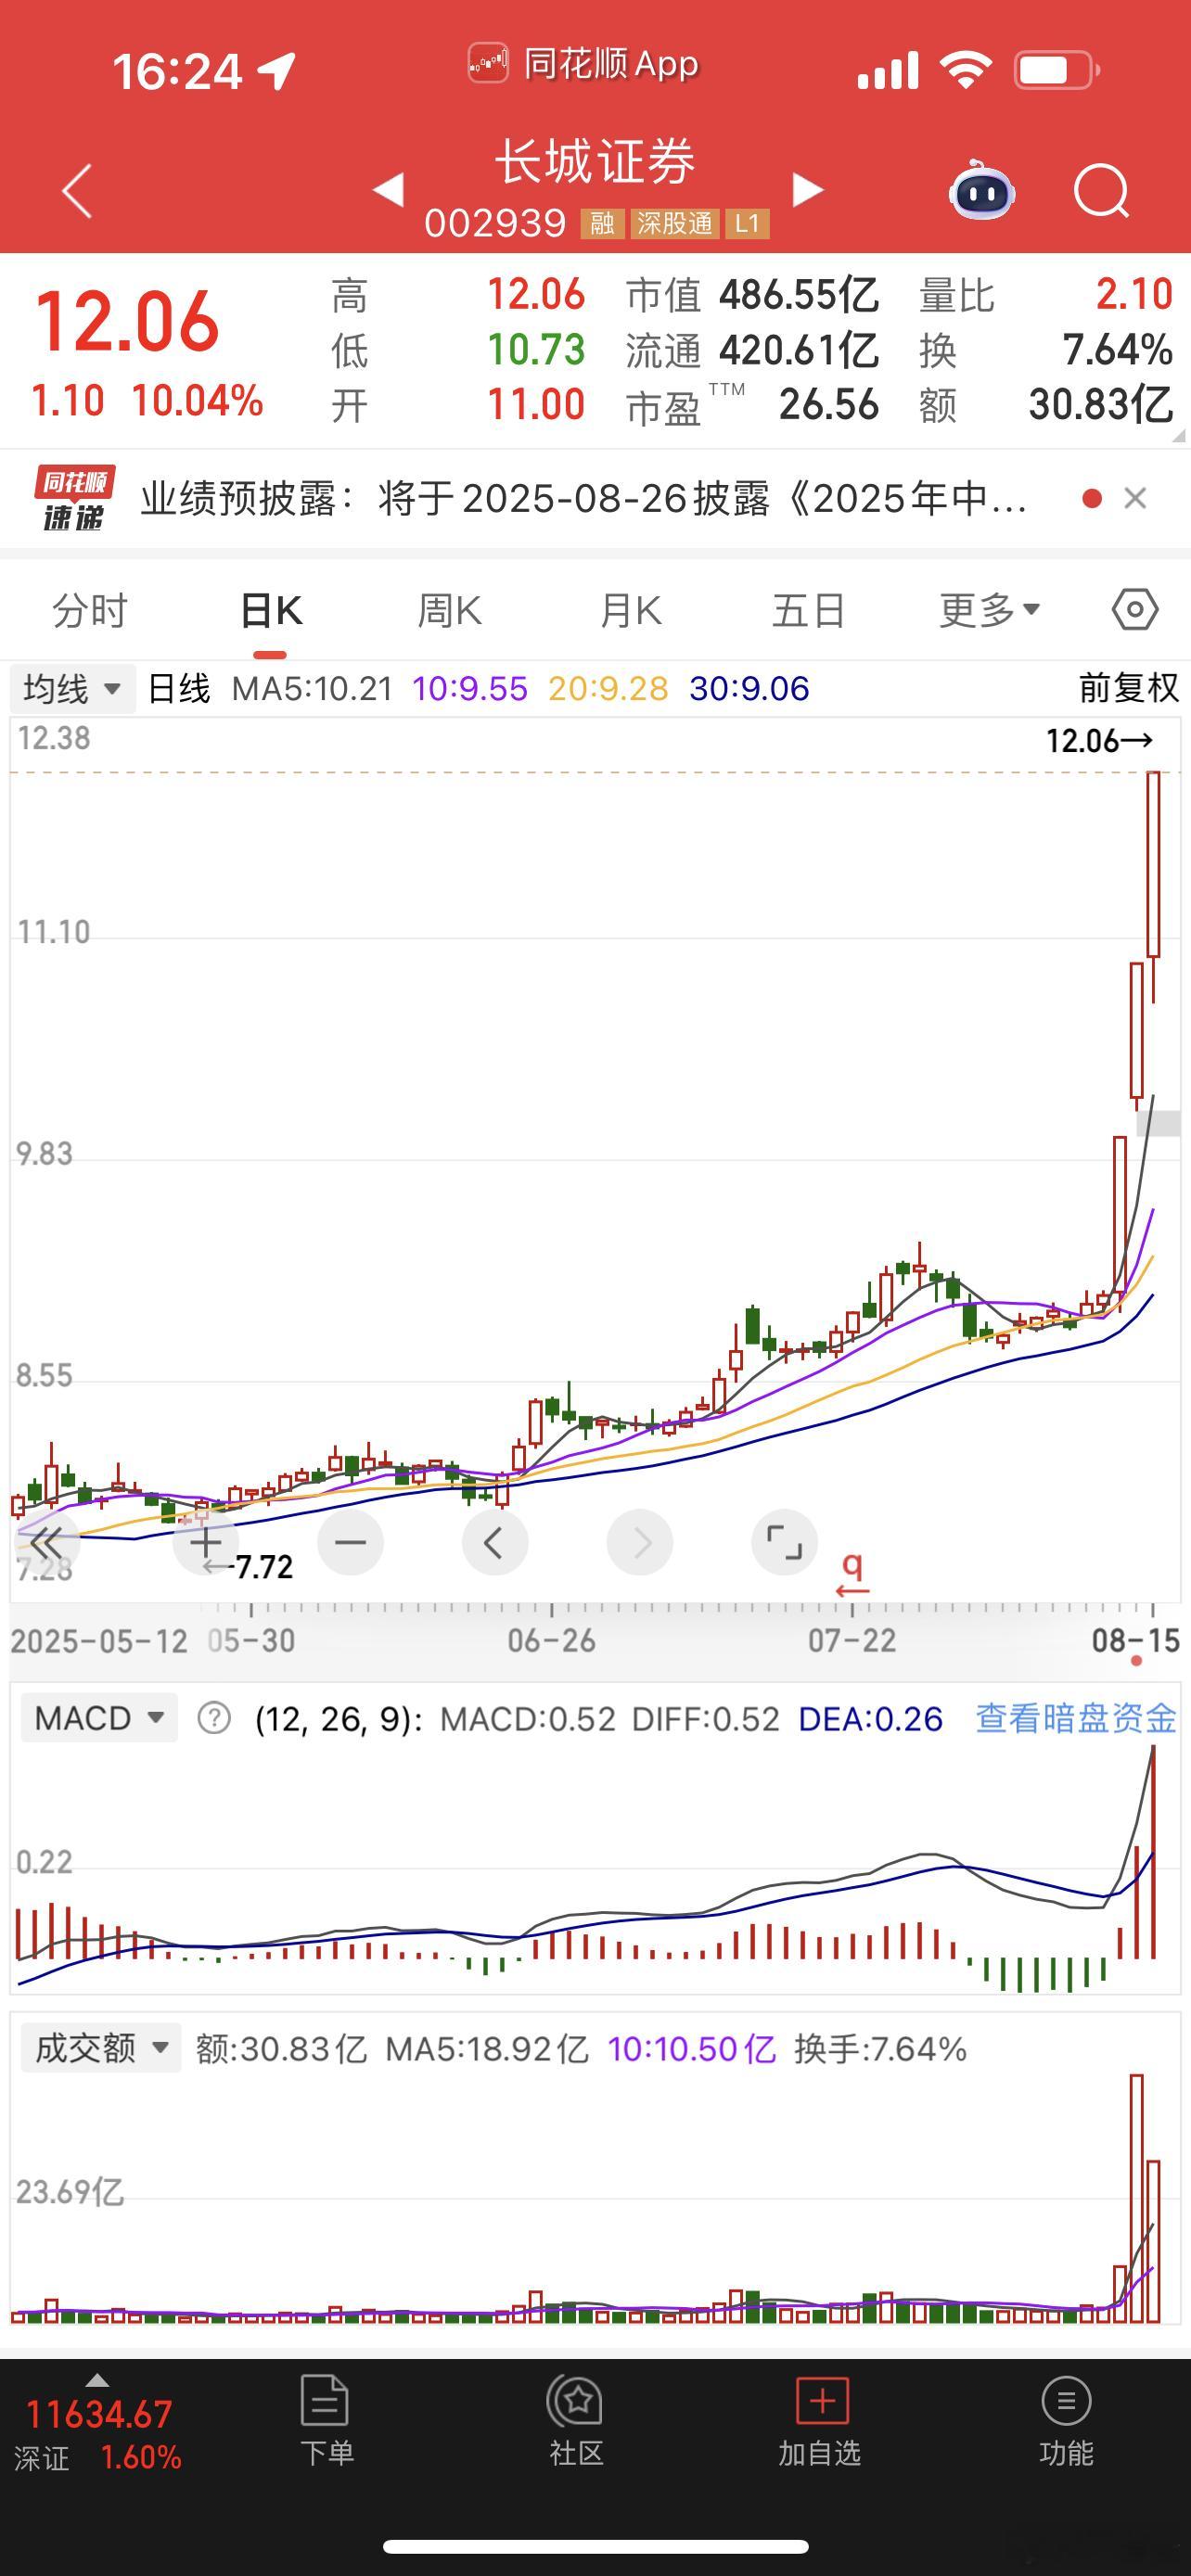Tap the 换 7.64% turnover value
The height and width of the screenshot is (2576, 1191).
tap(1117, 350)
